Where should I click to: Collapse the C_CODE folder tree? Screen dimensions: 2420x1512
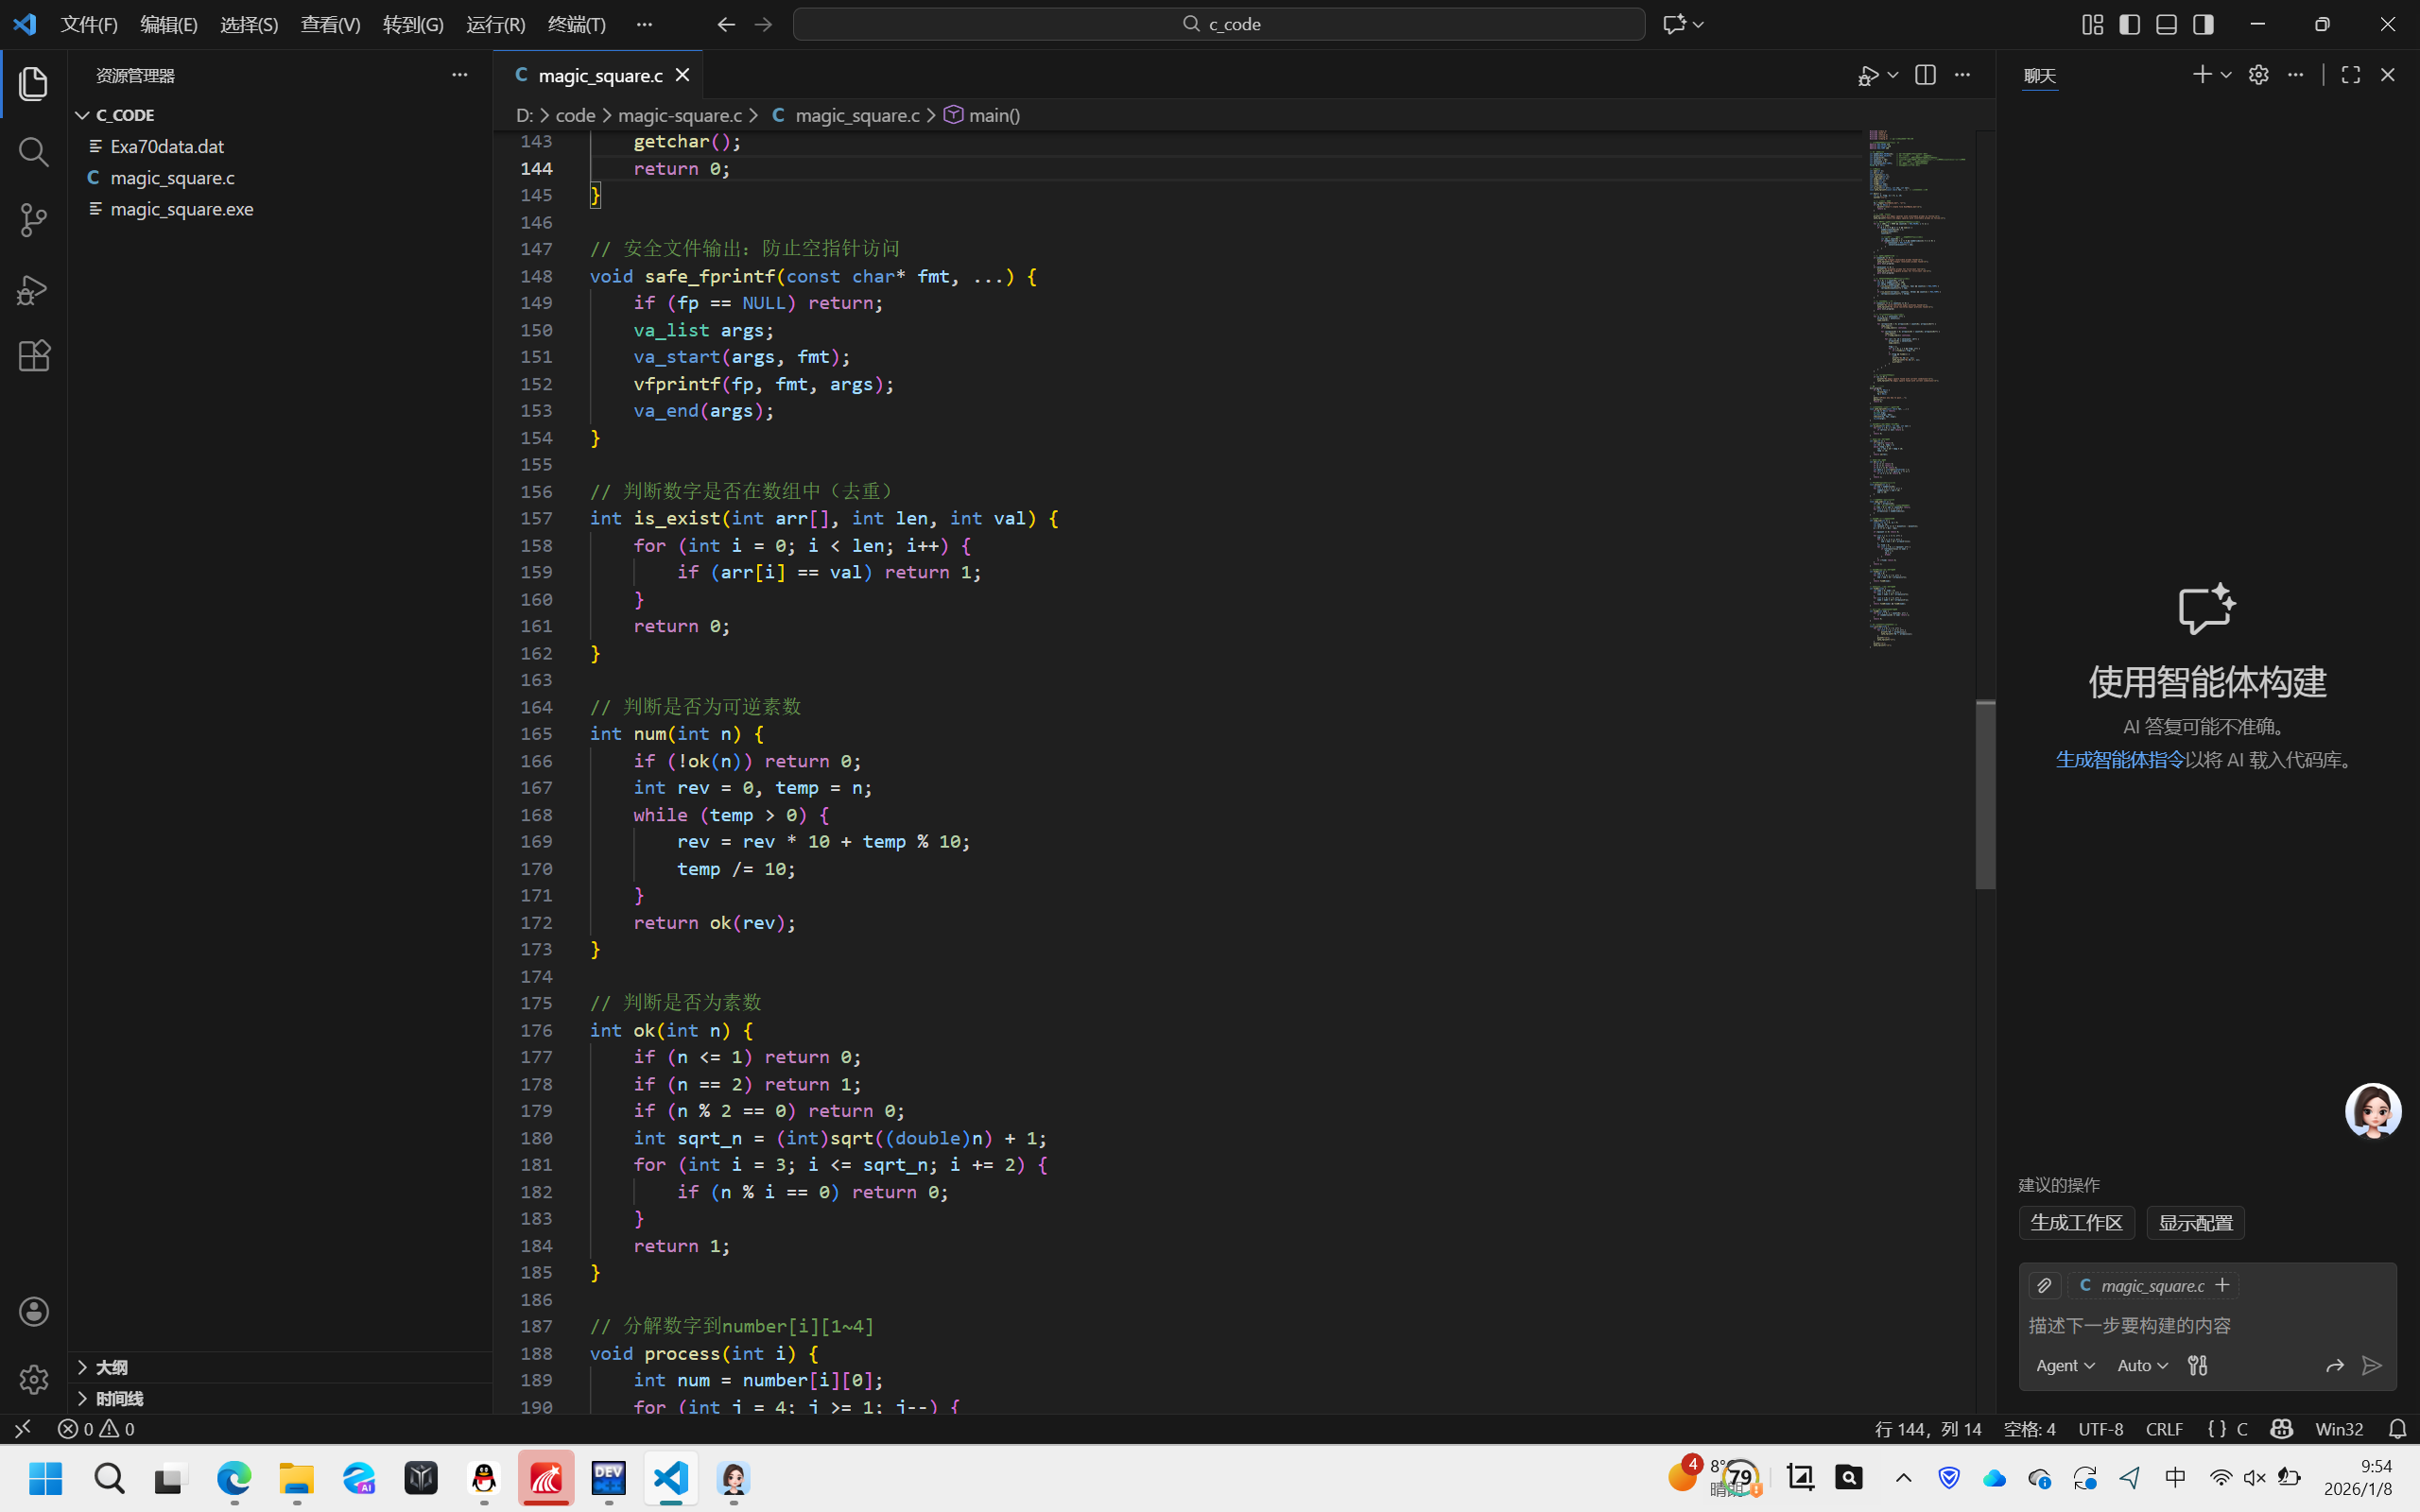pyautogui.click(x=124, y=115)
